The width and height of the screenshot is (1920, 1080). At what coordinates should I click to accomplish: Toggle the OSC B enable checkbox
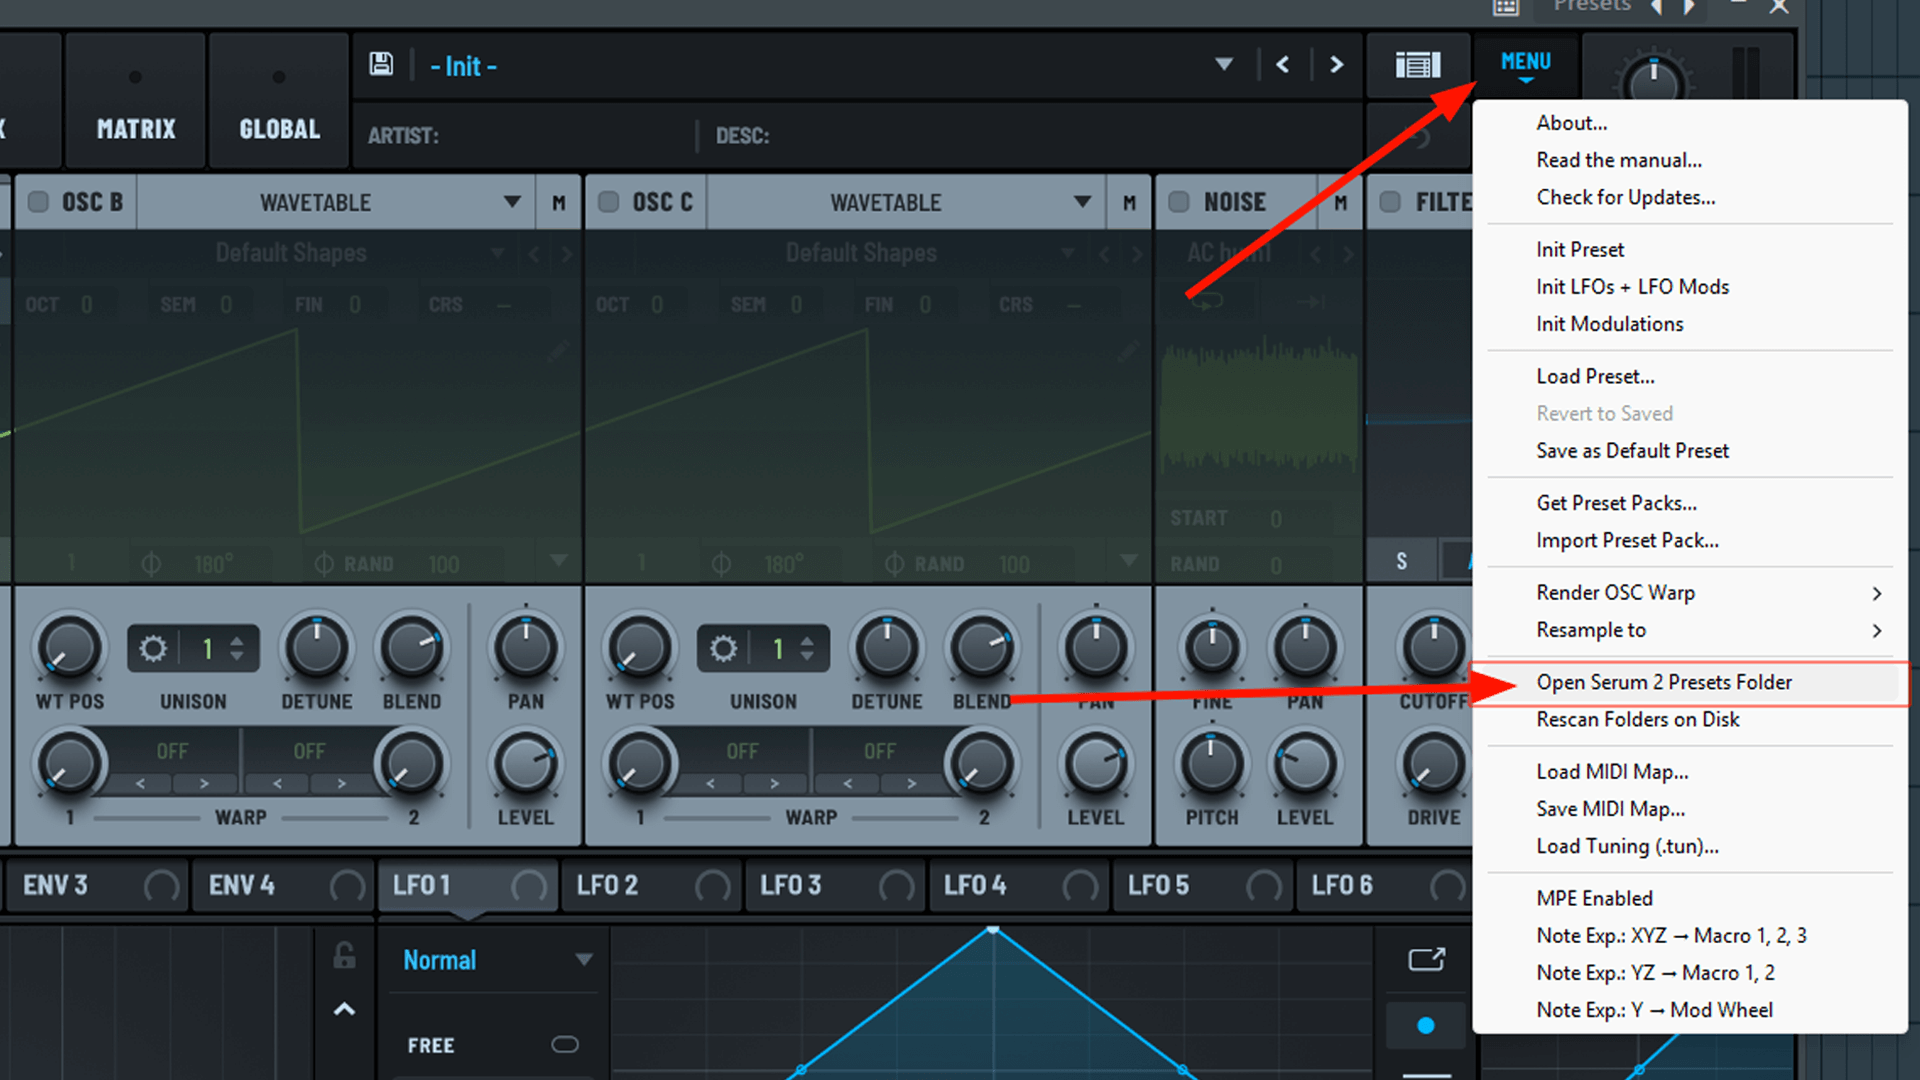(x=38, y=201)
